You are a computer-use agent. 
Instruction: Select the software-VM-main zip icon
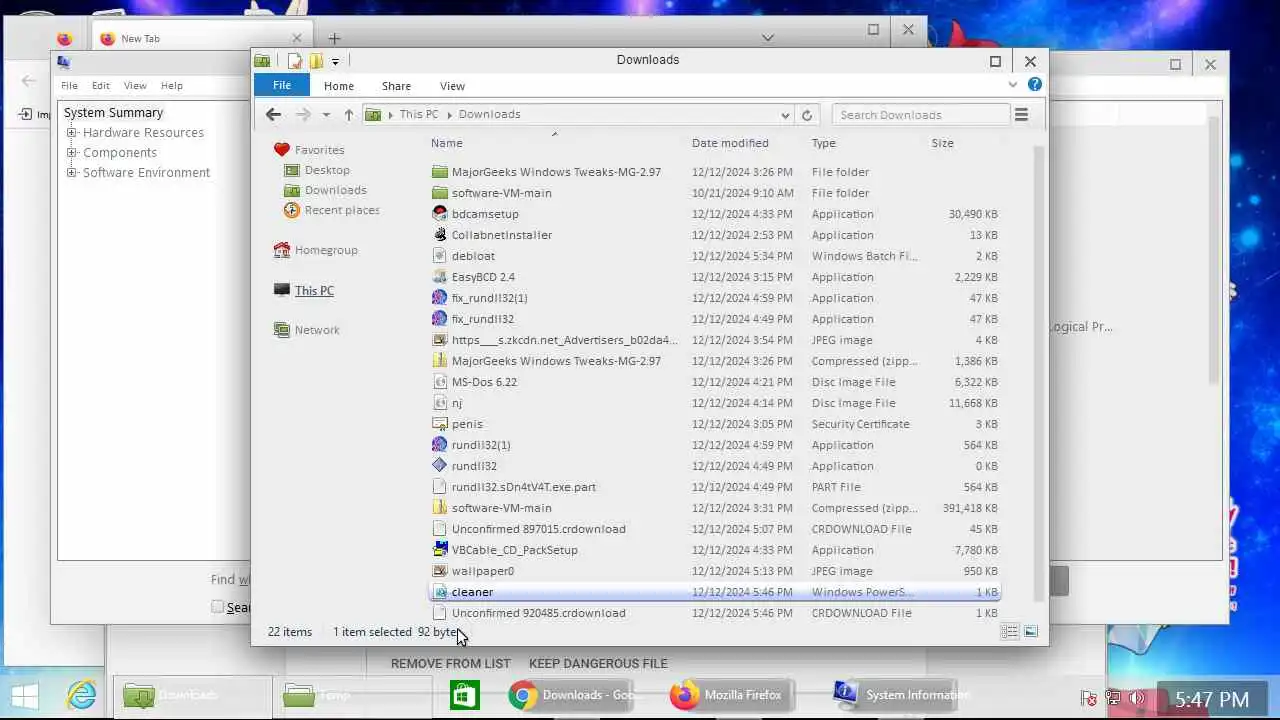point(439,508)
